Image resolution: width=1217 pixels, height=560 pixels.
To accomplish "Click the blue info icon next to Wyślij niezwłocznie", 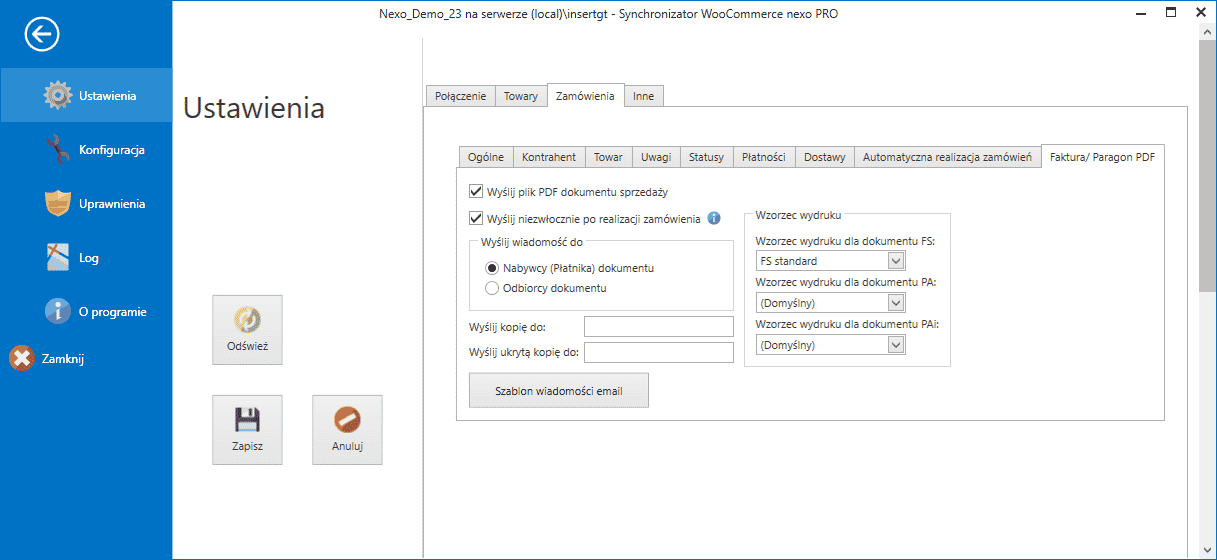I will click(714, 218).
